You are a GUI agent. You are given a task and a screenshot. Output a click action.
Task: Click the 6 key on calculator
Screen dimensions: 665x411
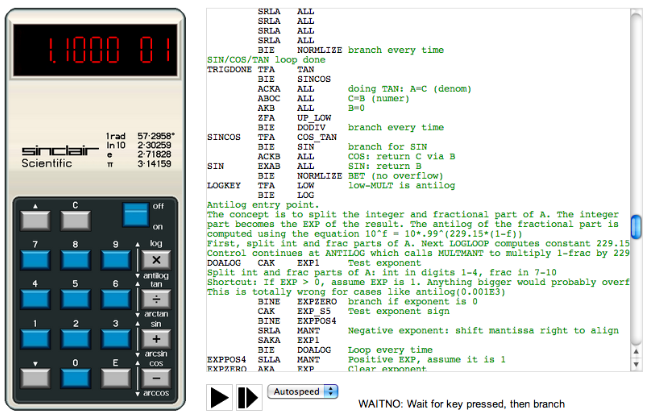(115, 299)
